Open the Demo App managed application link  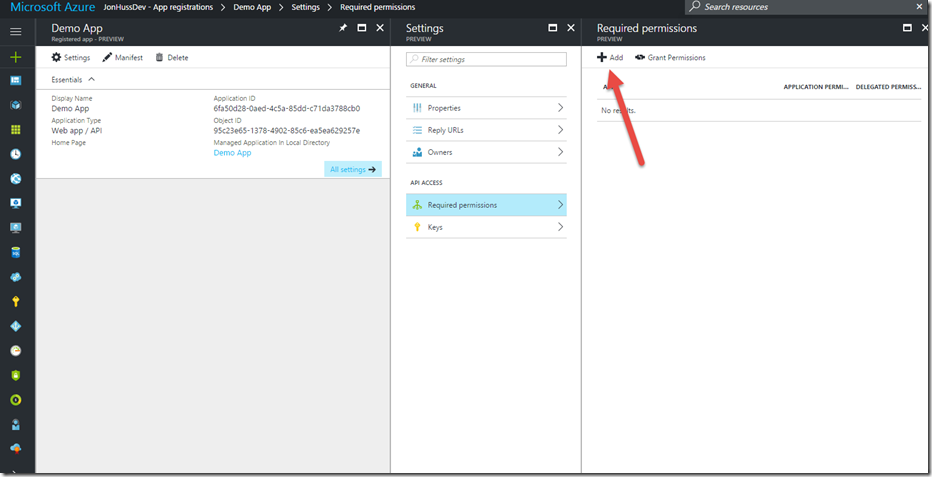pos(232,153)
